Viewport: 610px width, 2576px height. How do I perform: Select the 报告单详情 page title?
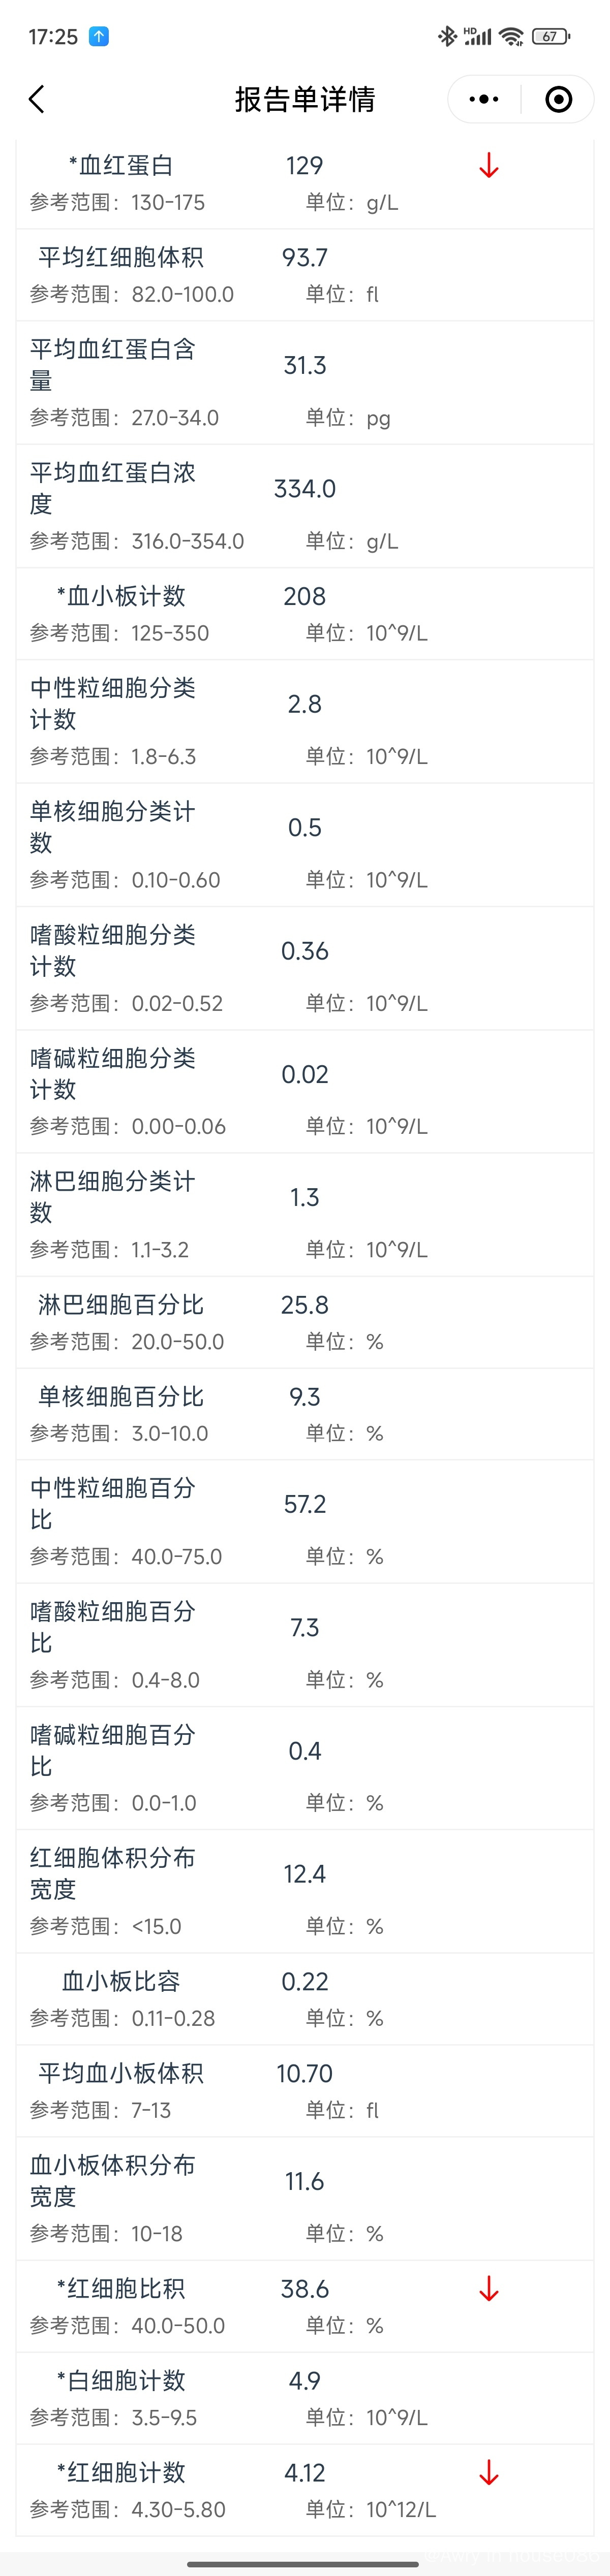[305, 99]
